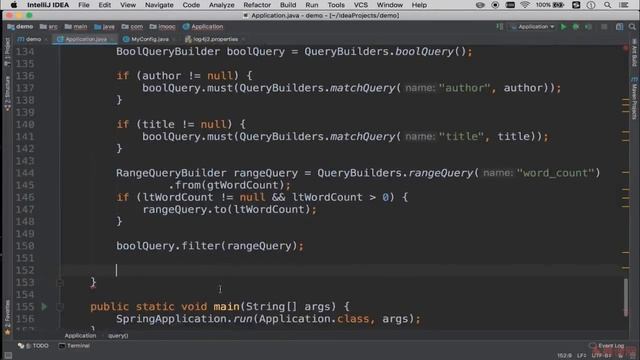Open the Maven Projects side panel

click(634, 98)
